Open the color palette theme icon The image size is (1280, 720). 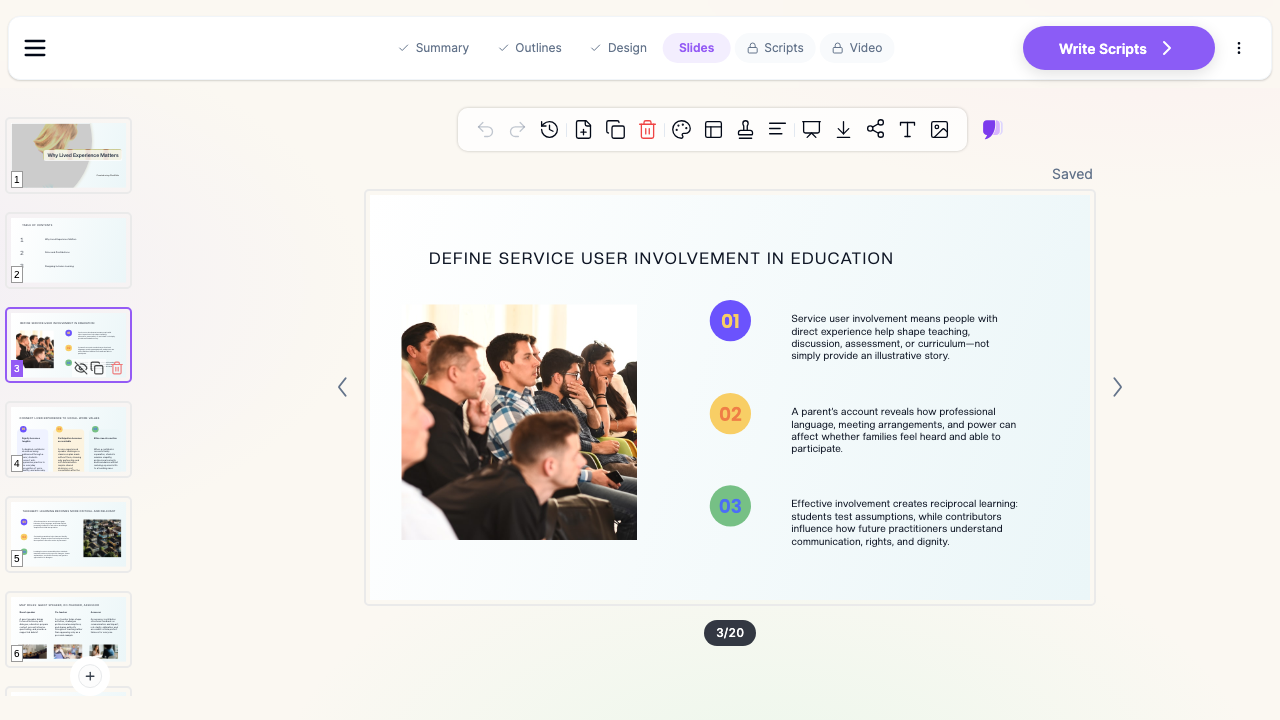[682, 129]
